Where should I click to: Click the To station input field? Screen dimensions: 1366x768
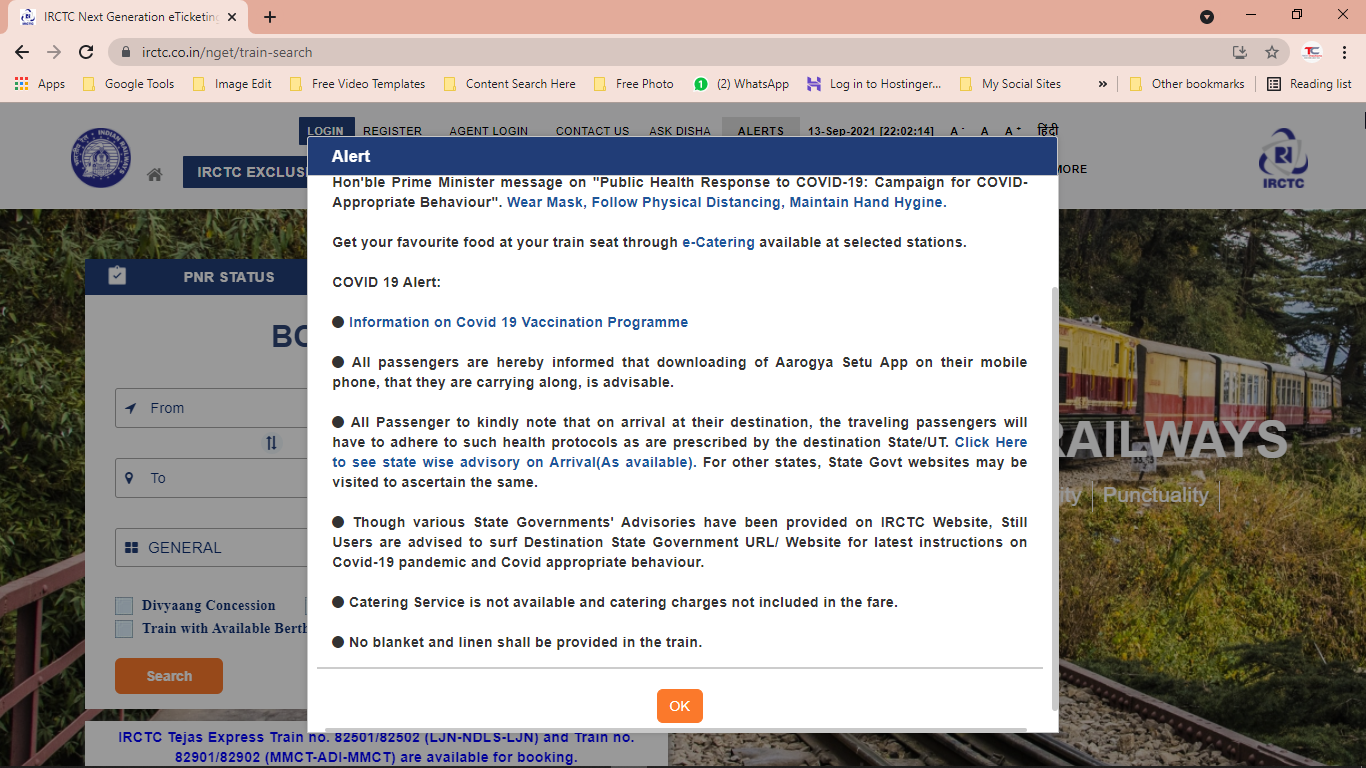pos(211,478)
